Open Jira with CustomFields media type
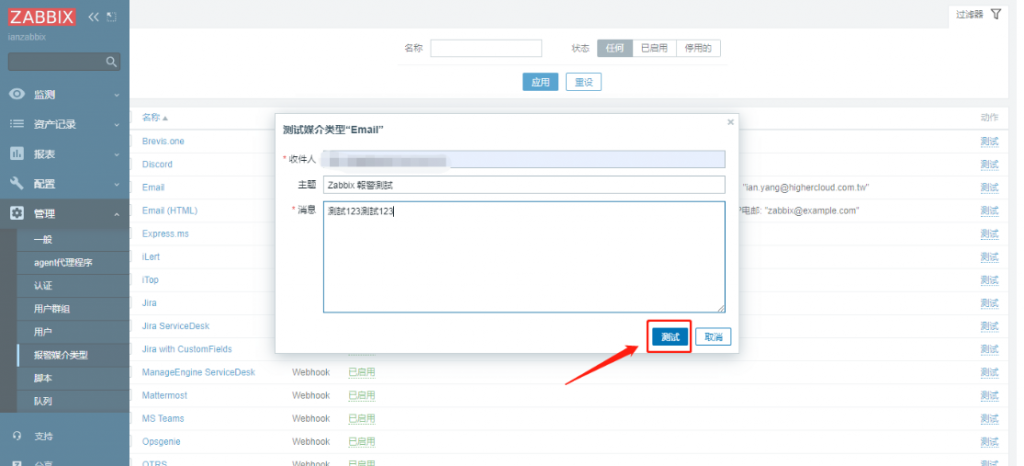This screenshot has width=1024, height=466. coord(187,349)
